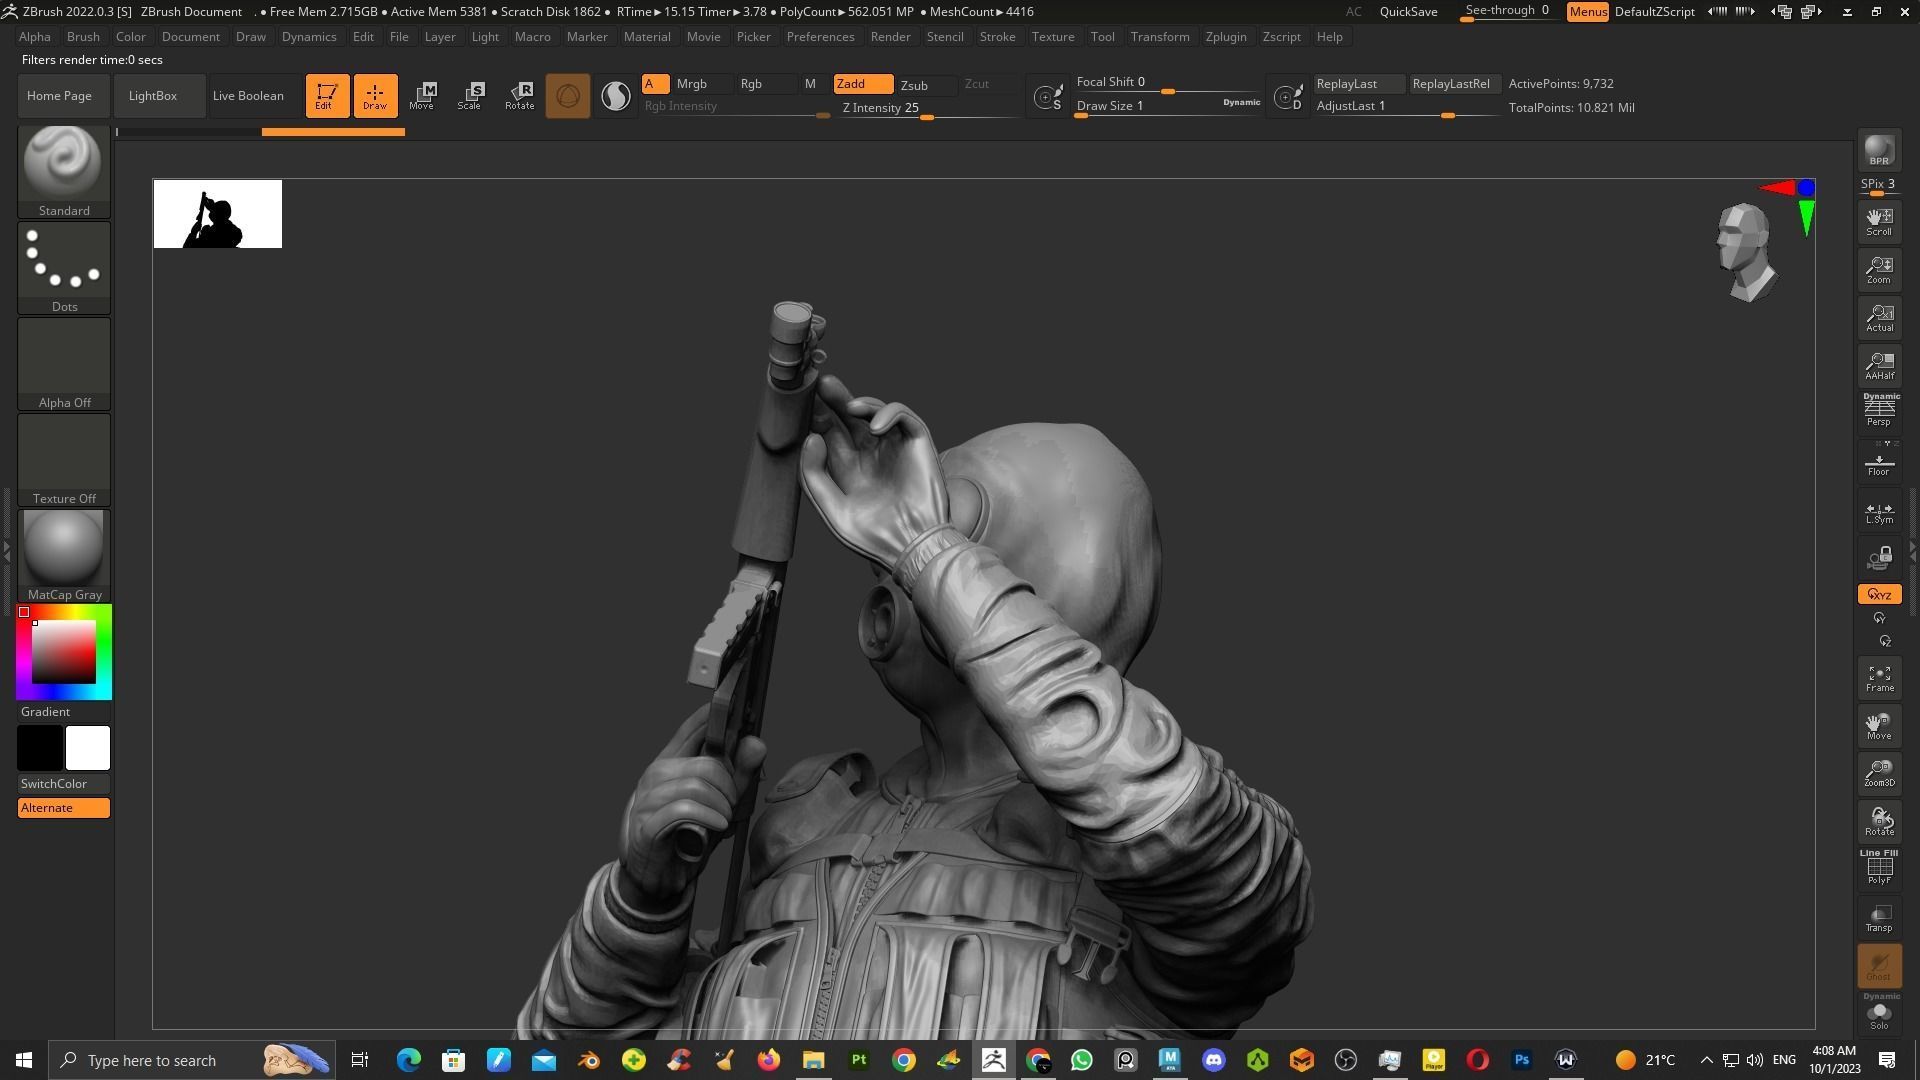1920x1080 pixels.
Task: Enable Mrgb paint mode
Action: pos(702,84)
